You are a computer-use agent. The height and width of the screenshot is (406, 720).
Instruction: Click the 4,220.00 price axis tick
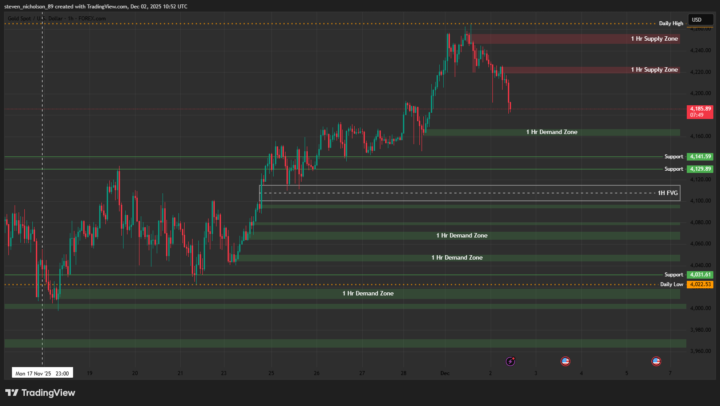pyautogui.click(x=700, y=72)
